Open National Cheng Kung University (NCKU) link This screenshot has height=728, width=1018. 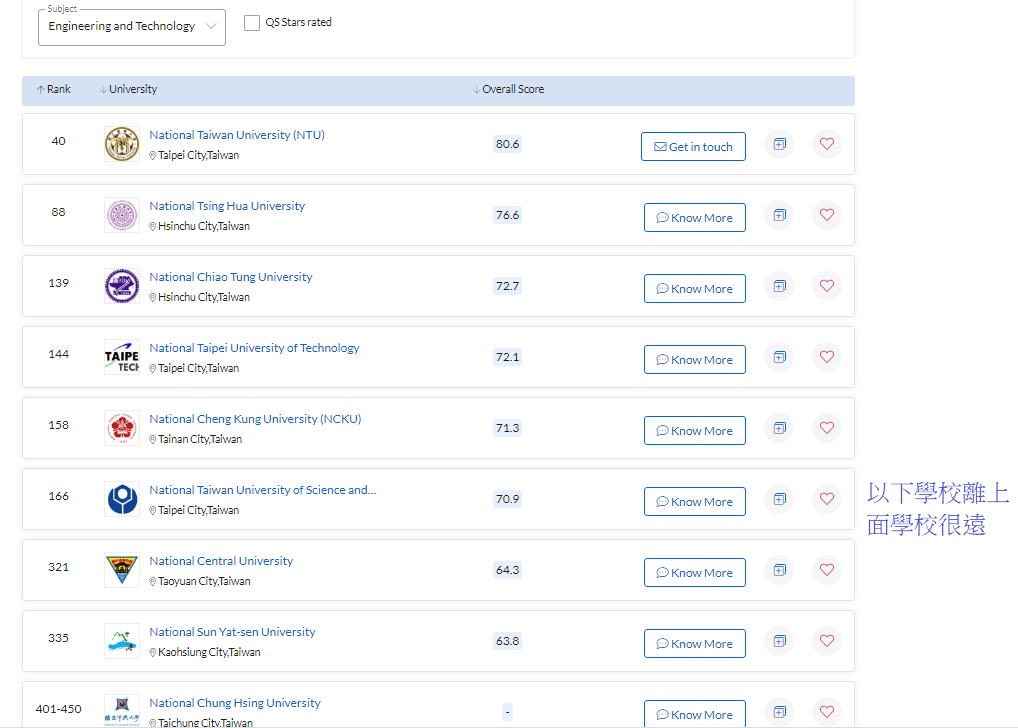point(255,419)
